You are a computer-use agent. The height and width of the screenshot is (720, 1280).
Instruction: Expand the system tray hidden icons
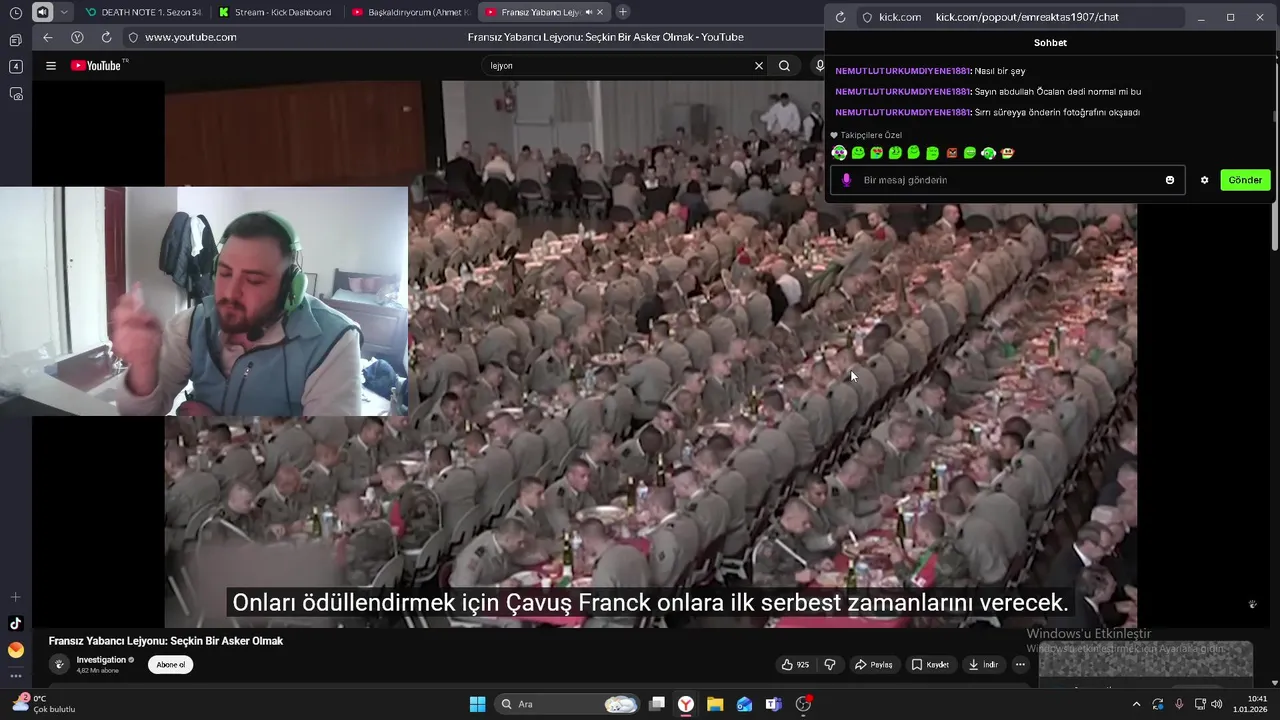coord(1136,704)
